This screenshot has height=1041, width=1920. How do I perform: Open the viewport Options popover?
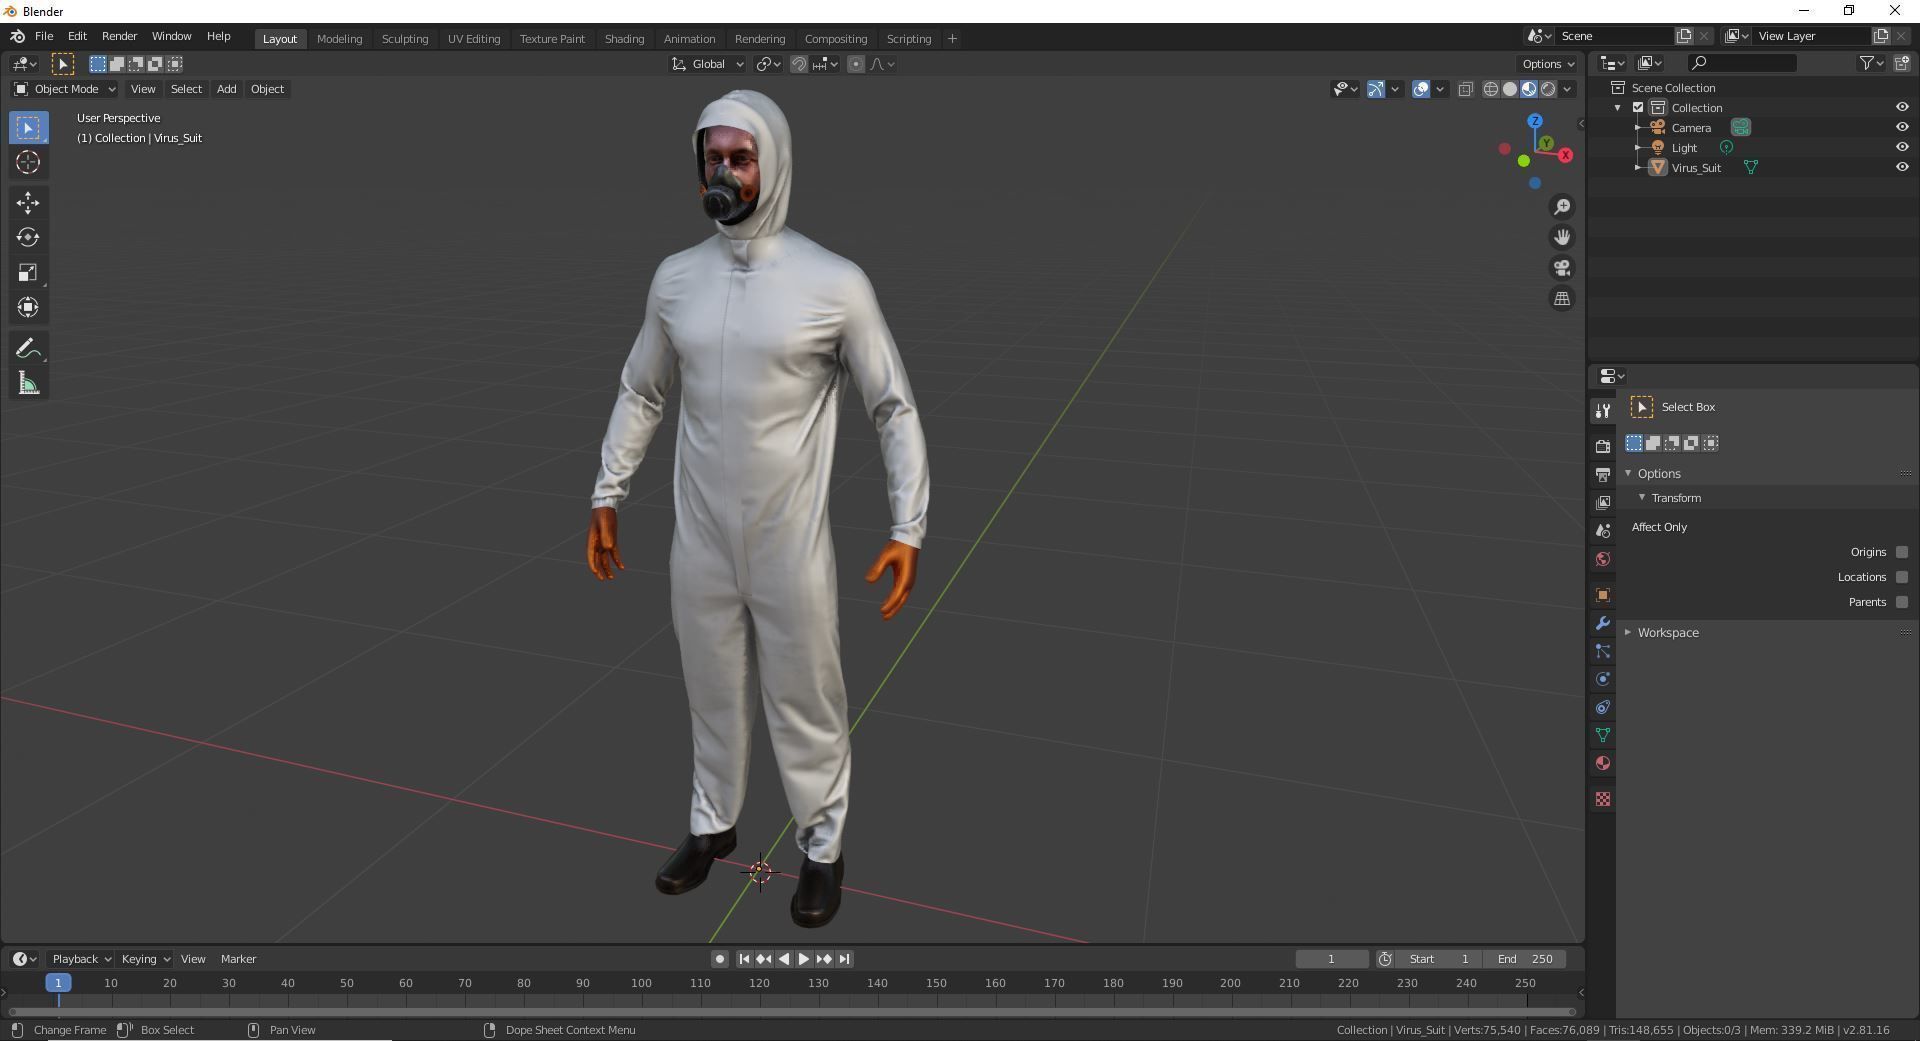click(1545, 63)
